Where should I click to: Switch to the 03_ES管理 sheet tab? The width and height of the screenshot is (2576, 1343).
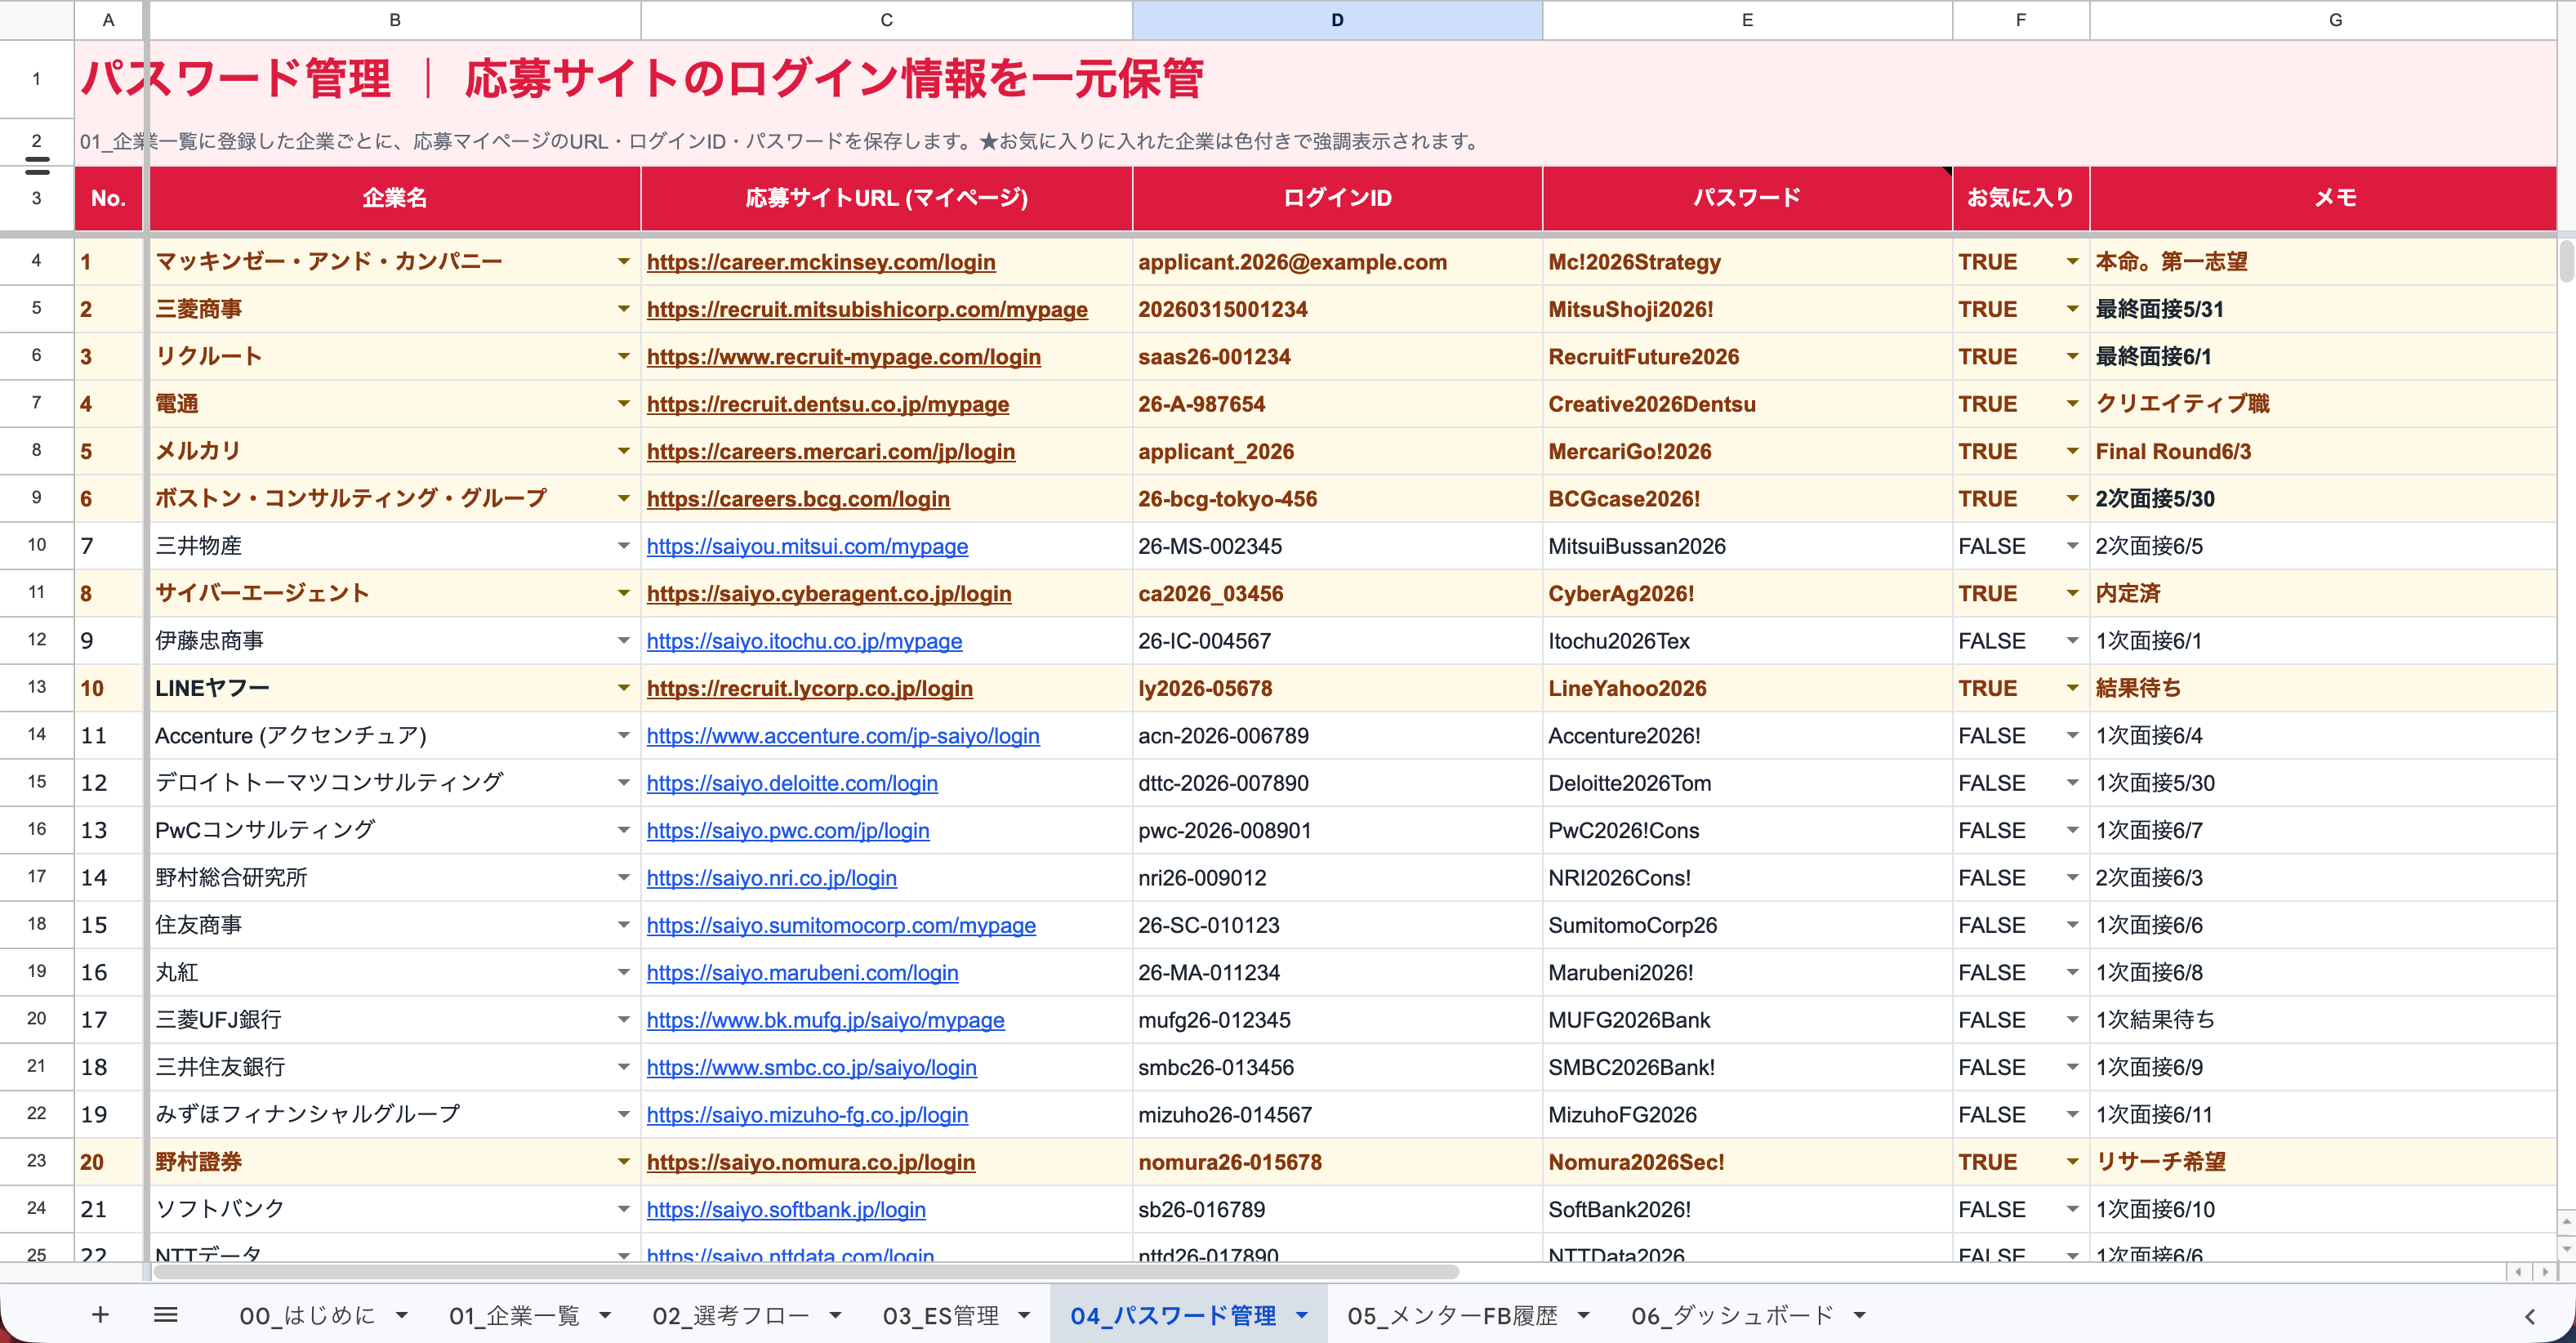coord(940,1316)
